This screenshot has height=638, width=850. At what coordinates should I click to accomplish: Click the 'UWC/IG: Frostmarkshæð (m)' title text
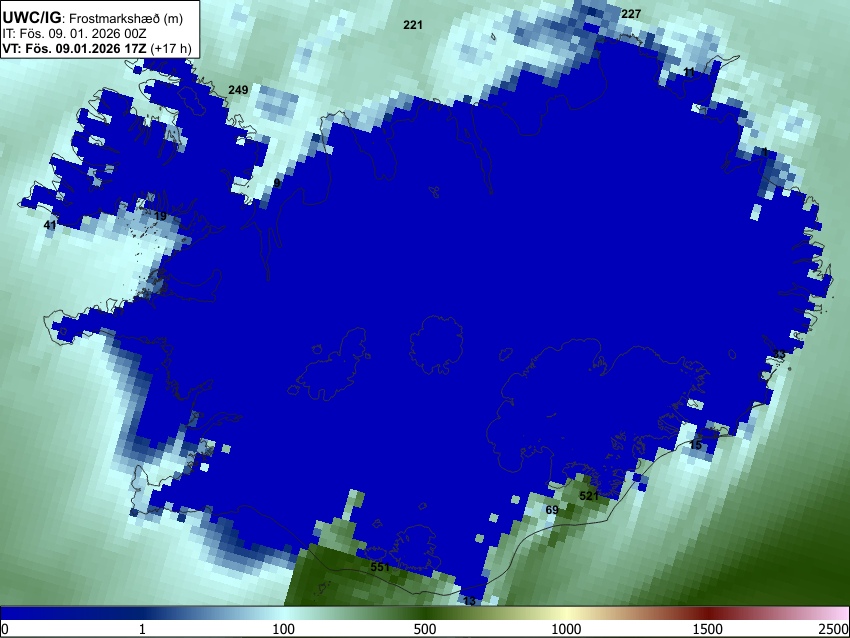93,18
